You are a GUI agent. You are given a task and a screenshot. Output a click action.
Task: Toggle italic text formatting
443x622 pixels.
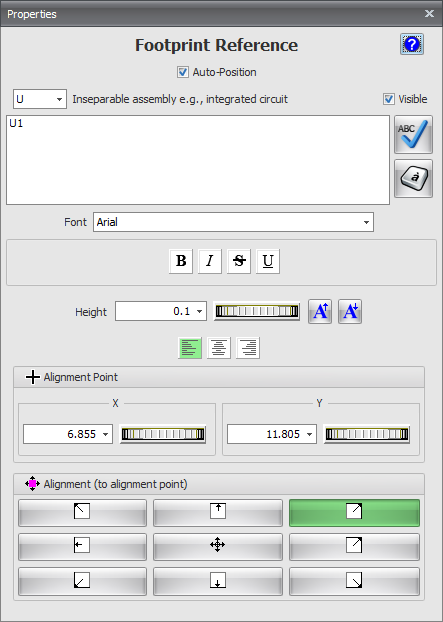210,261
